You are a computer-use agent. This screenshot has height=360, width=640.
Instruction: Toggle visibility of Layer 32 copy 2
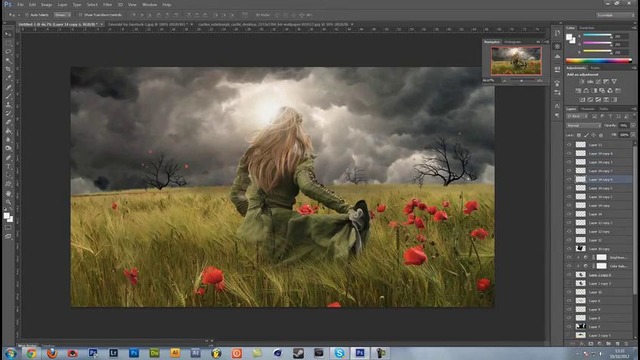click(569, 223)
